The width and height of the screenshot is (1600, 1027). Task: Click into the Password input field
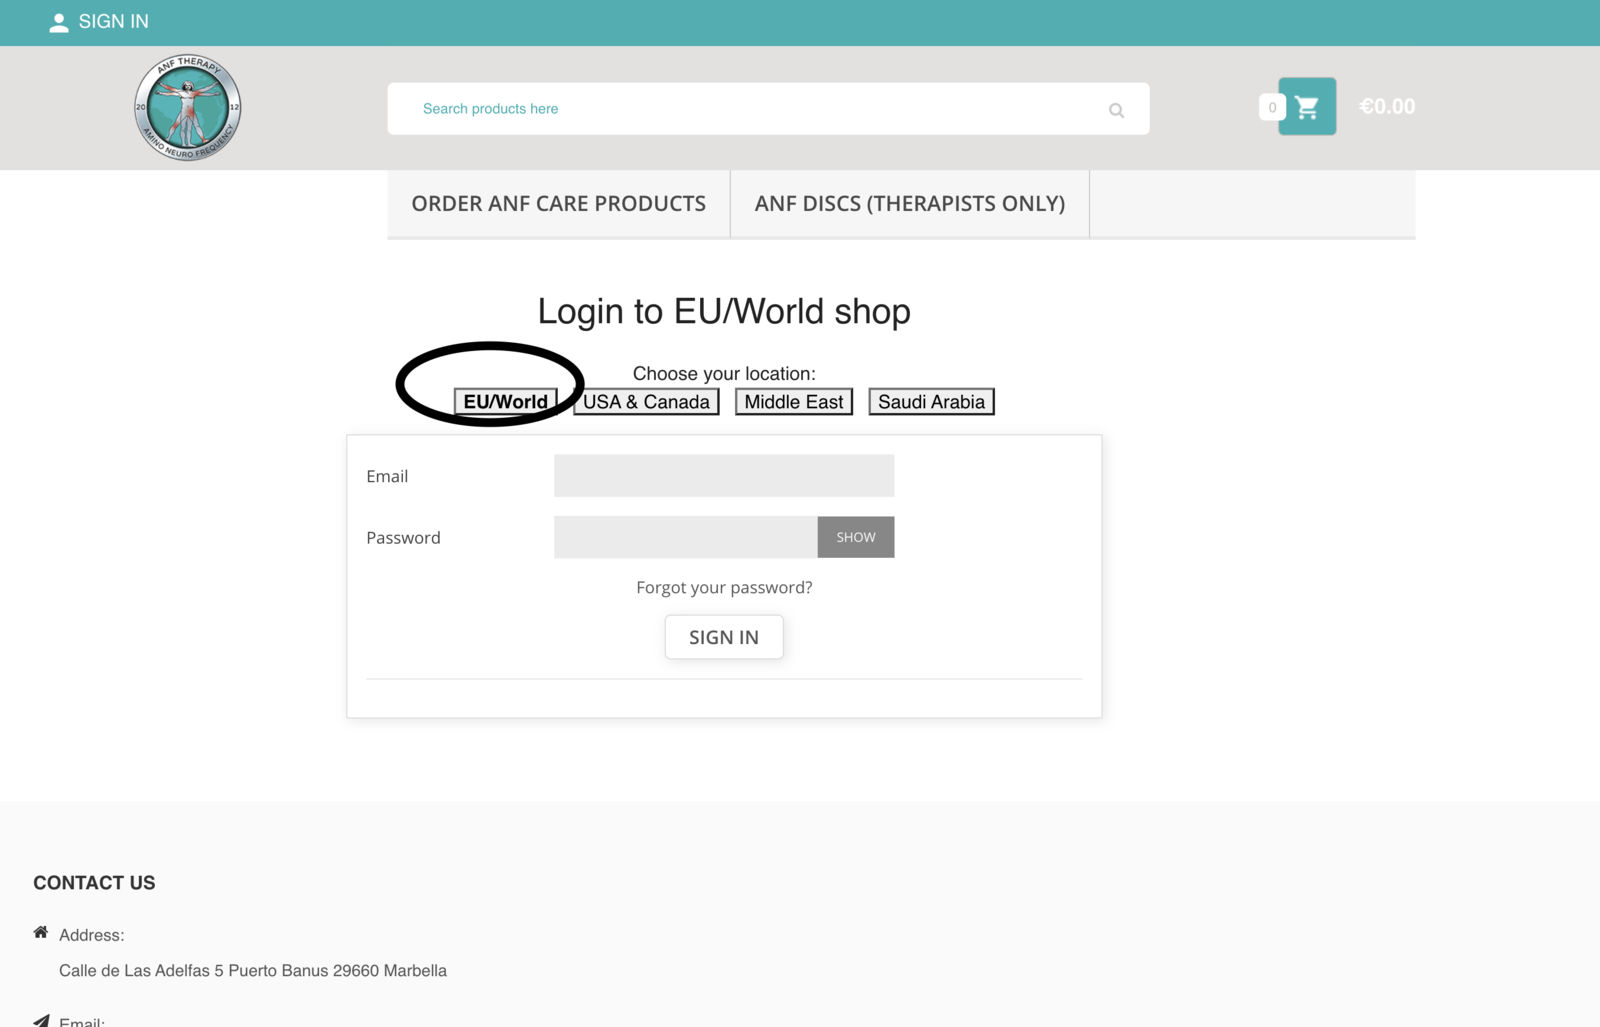(x=686, y=537)
